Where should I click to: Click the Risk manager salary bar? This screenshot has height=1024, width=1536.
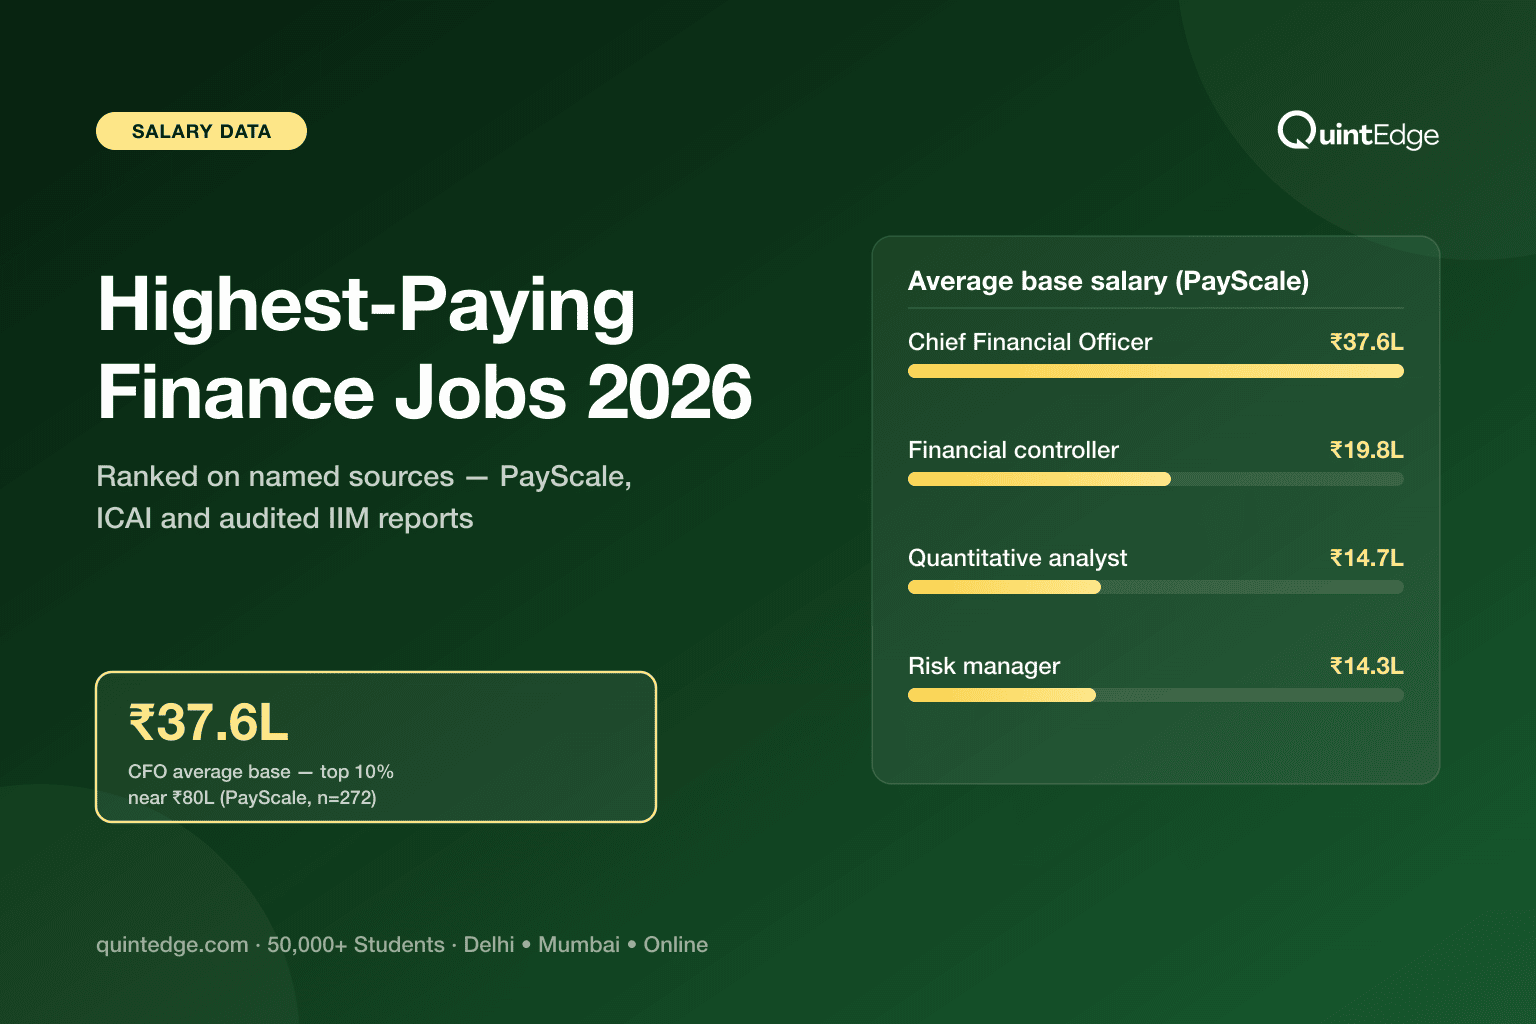(1156, 695)
